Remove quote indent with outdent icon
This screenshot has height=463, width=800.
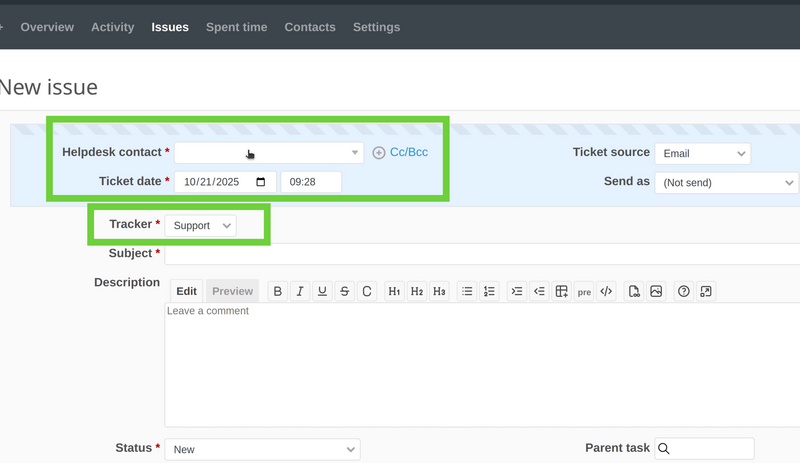539,291
